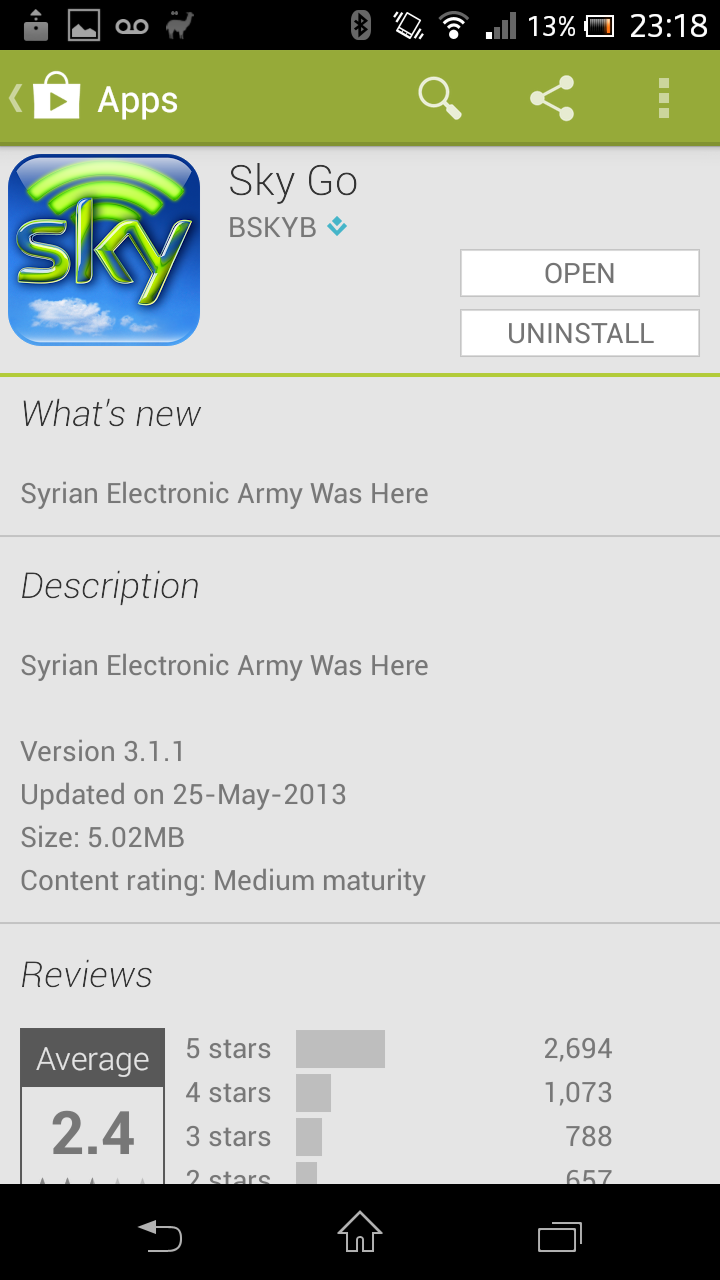Tap the Play Store bag icon
The width and height of the screenshot is (720, 1280).
pyautogui.click(x=56, y=98)
